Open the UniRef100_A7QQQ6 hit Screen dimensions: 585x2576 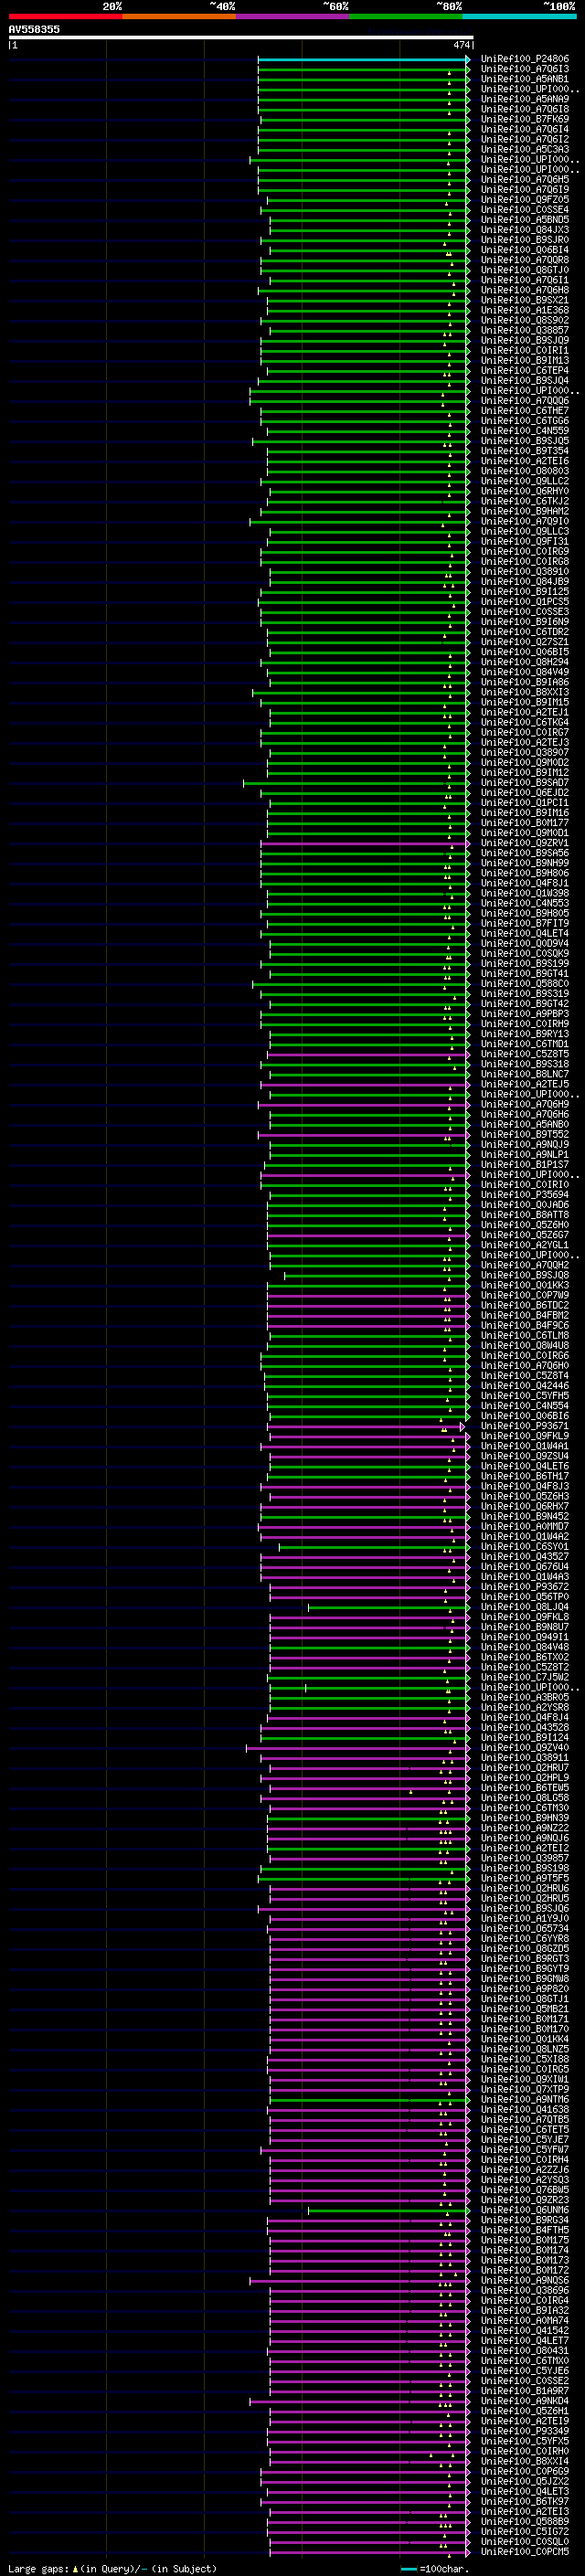[525, 400]
